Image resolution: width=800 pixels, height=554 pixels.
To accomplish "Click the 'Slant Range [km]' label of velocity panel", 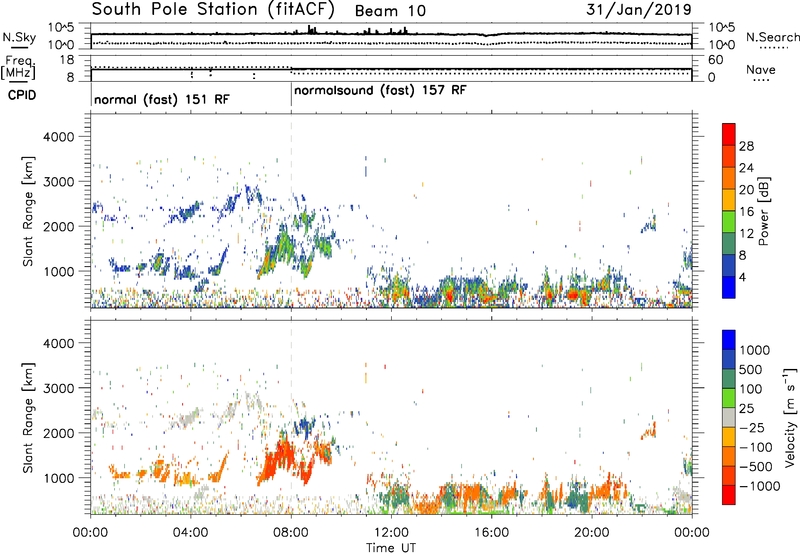I will pos(28,418).
